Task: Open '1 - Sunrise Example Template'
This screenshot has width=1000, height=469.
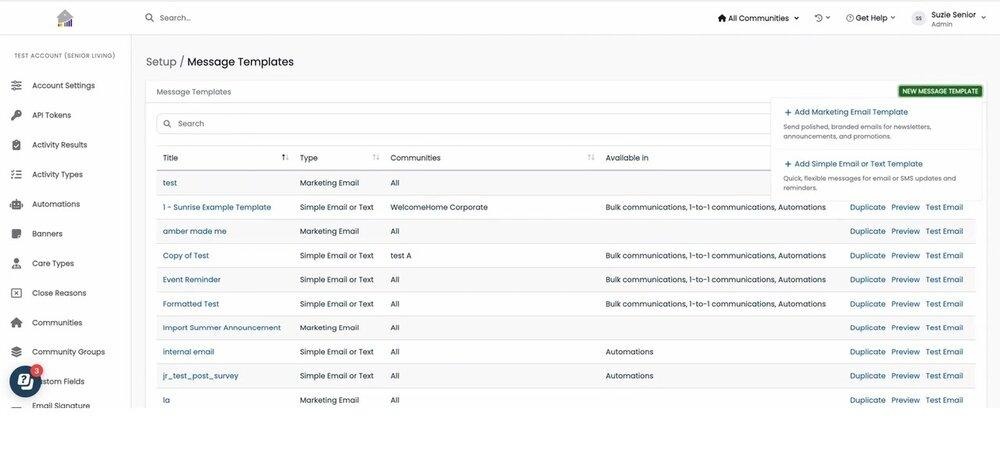Action: click(x=217, y=207)
